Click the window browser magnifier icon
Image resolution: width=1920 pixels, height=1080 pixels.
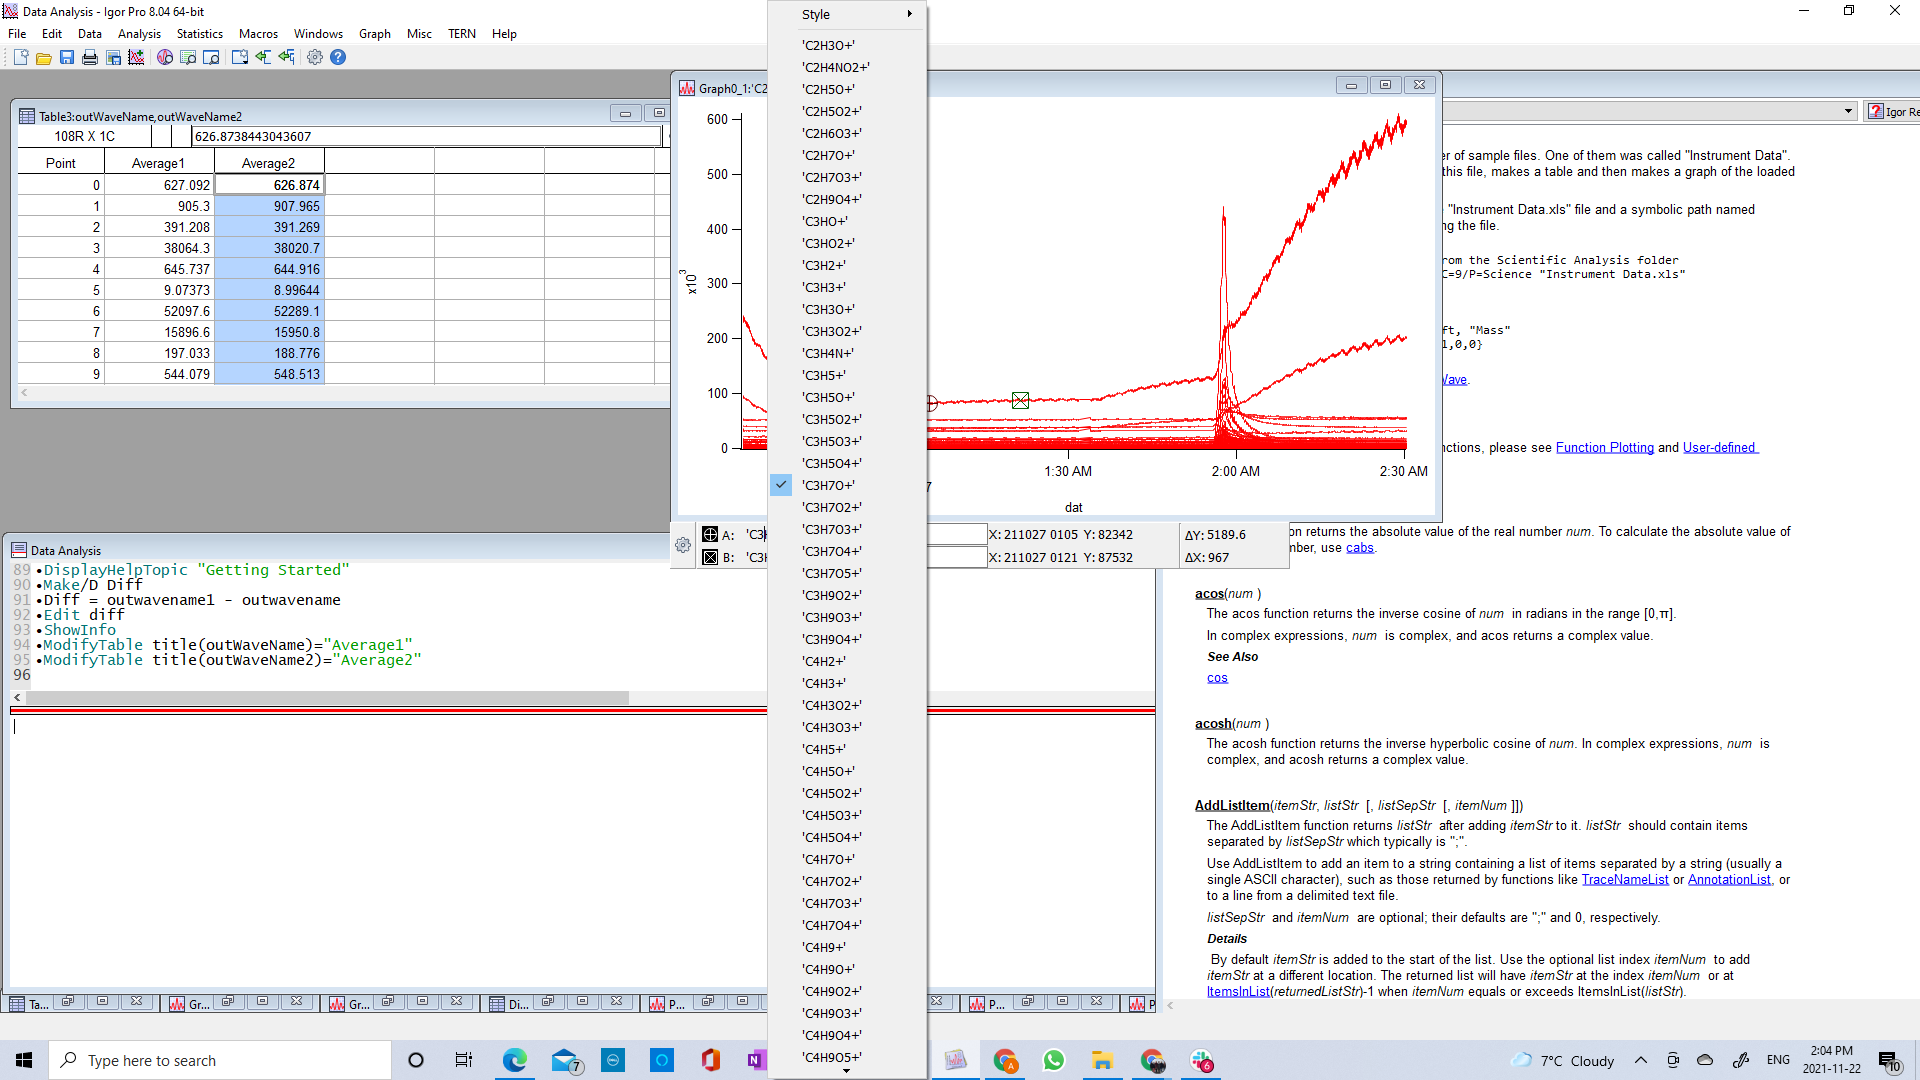pyautogui.click(x=211, y=57)
